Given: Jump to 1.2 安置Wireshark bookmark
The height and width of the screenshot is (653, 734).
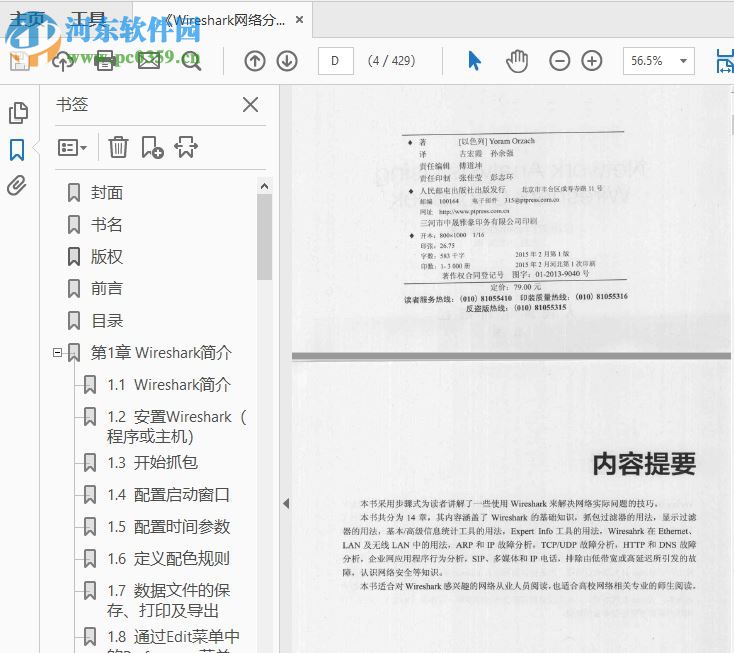Looking at the screenshot, I should click(176, 426).
